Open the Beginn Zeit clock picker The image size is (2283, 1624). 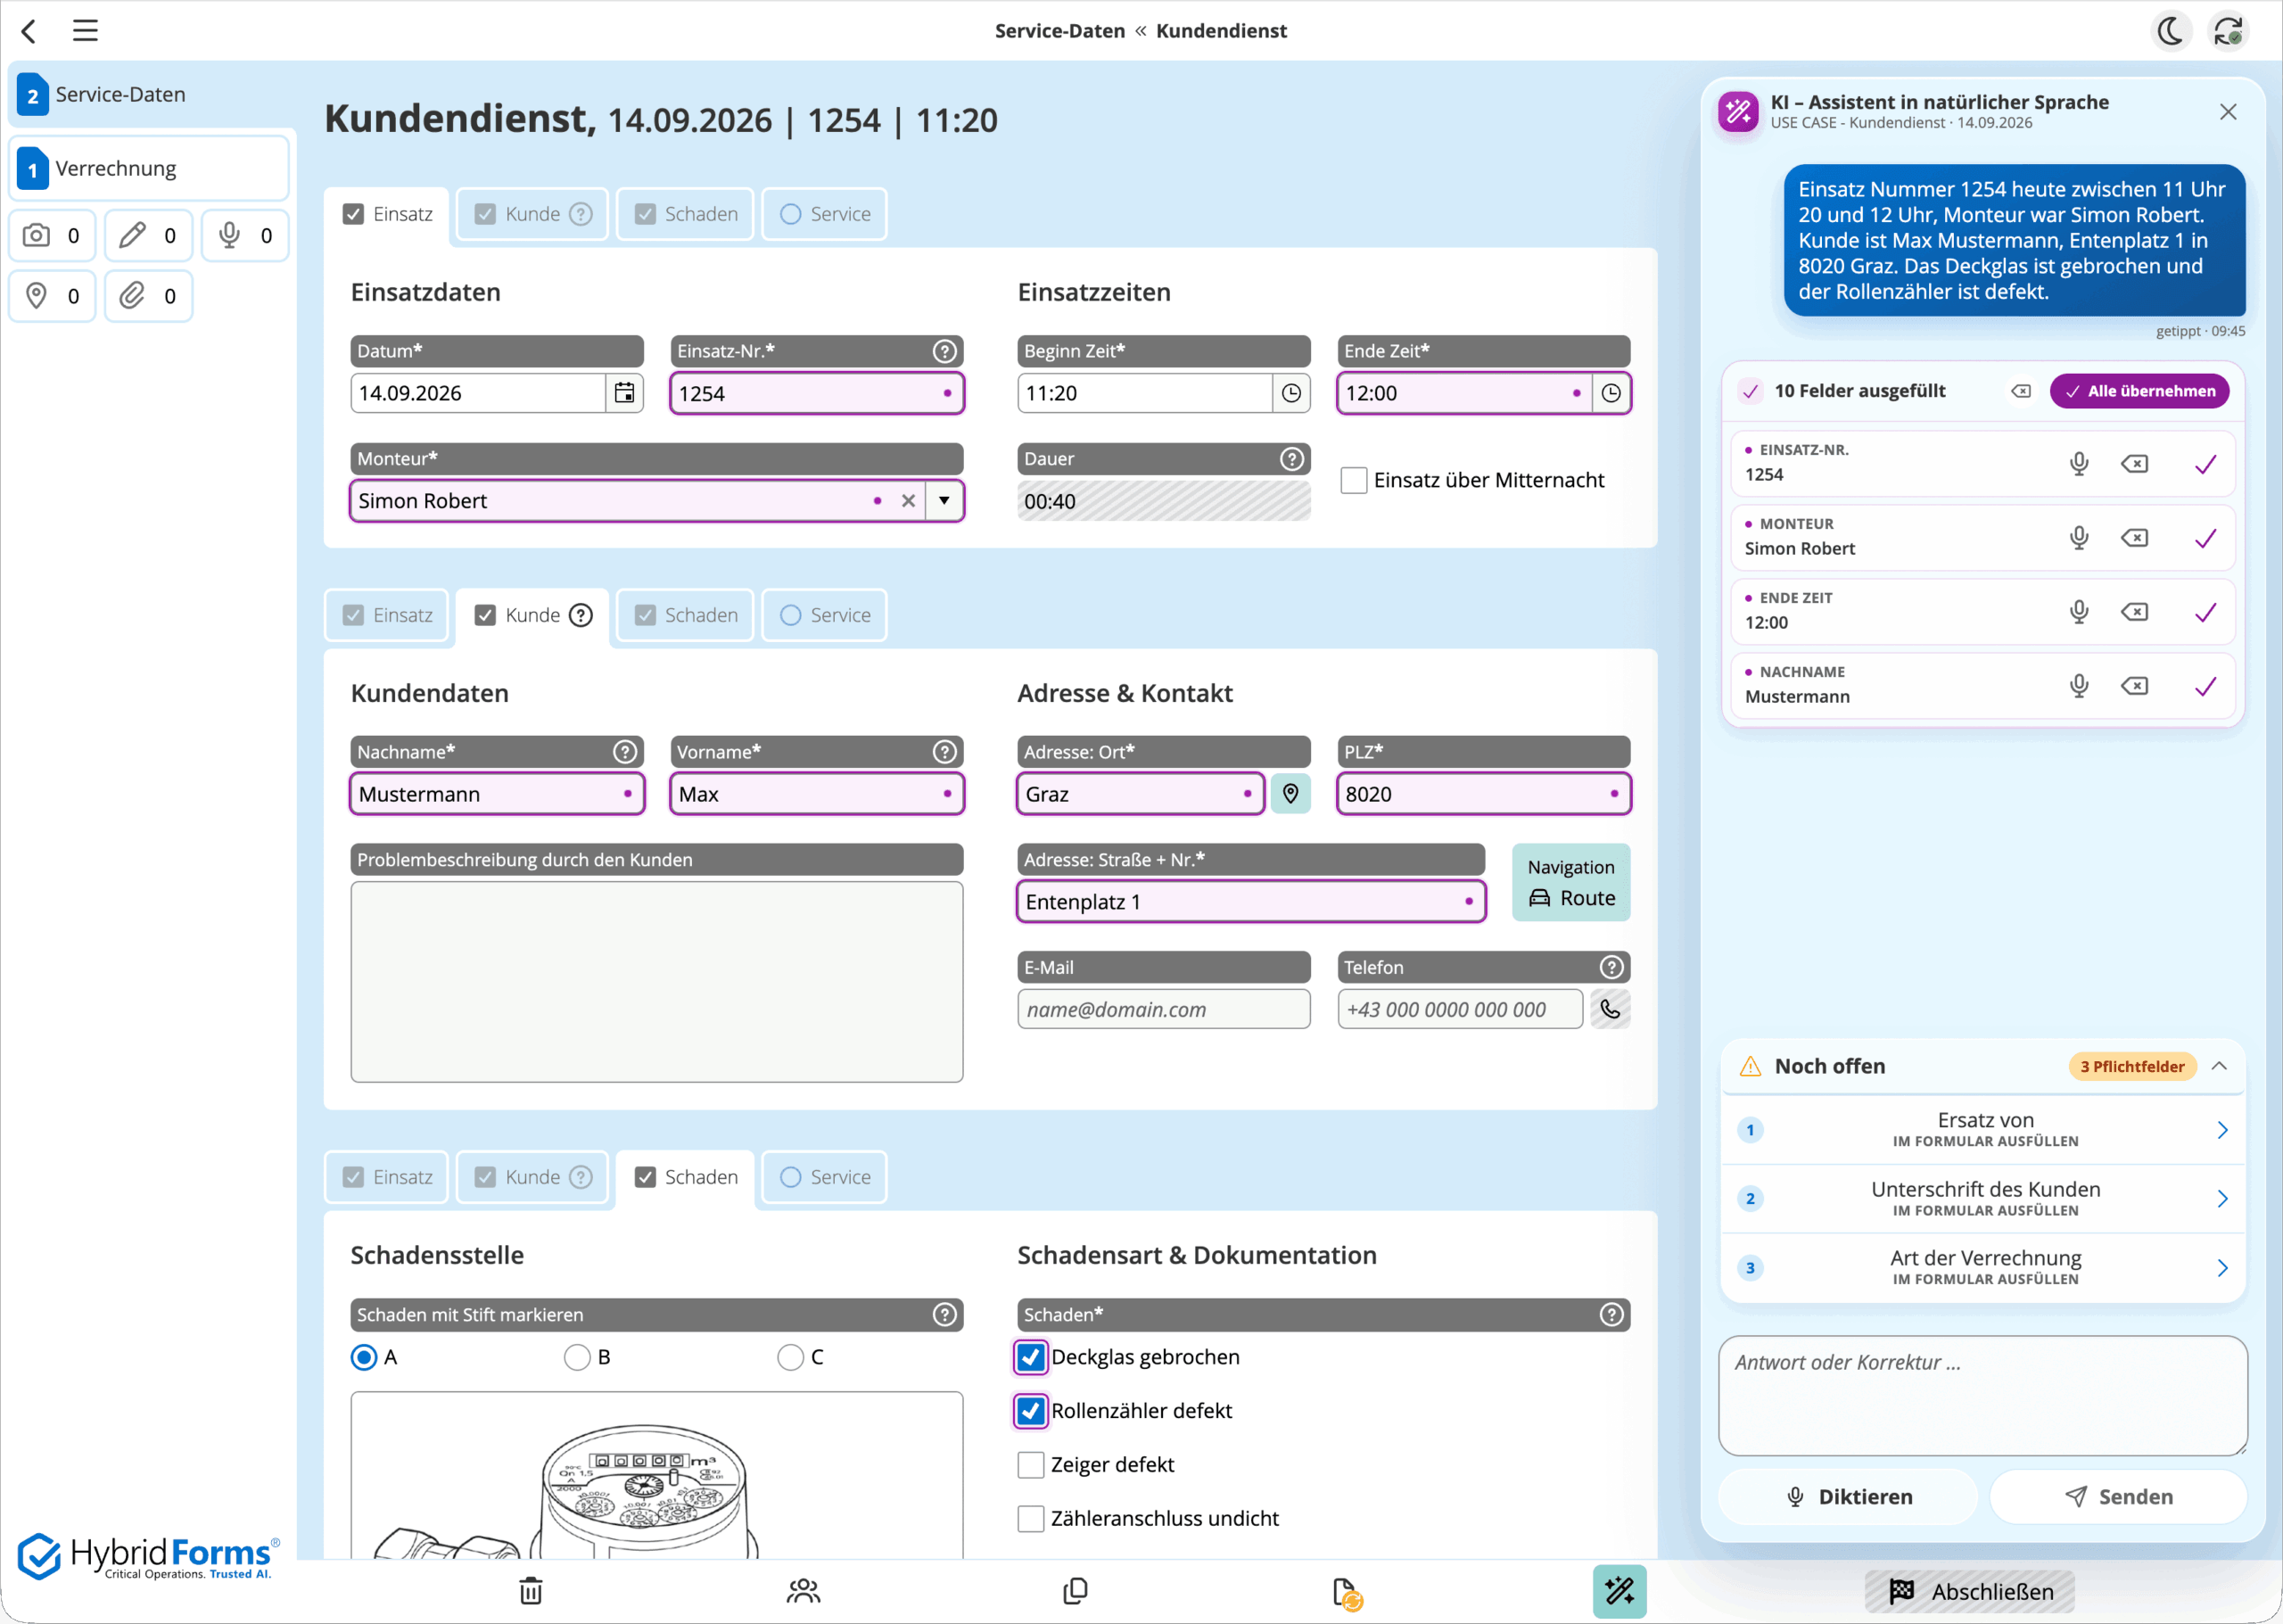1291,393
